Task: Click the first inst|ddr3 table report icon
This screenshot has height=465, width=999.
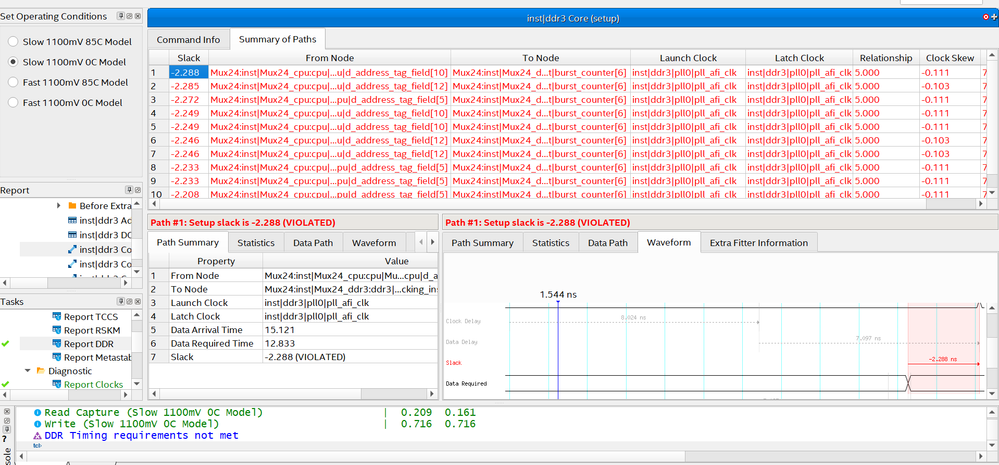Action: point(71,220)
